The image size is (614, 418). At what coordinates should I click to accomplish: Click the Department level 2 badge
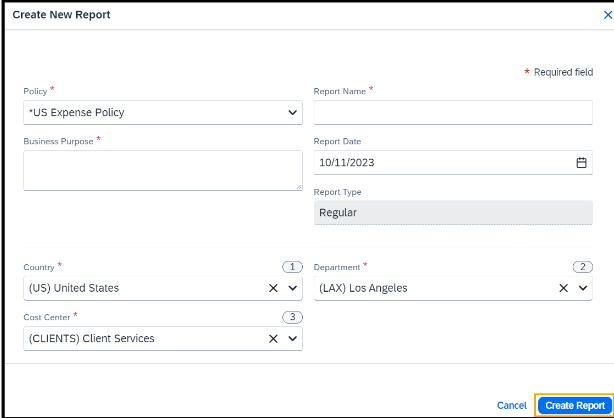coord(583,267)
